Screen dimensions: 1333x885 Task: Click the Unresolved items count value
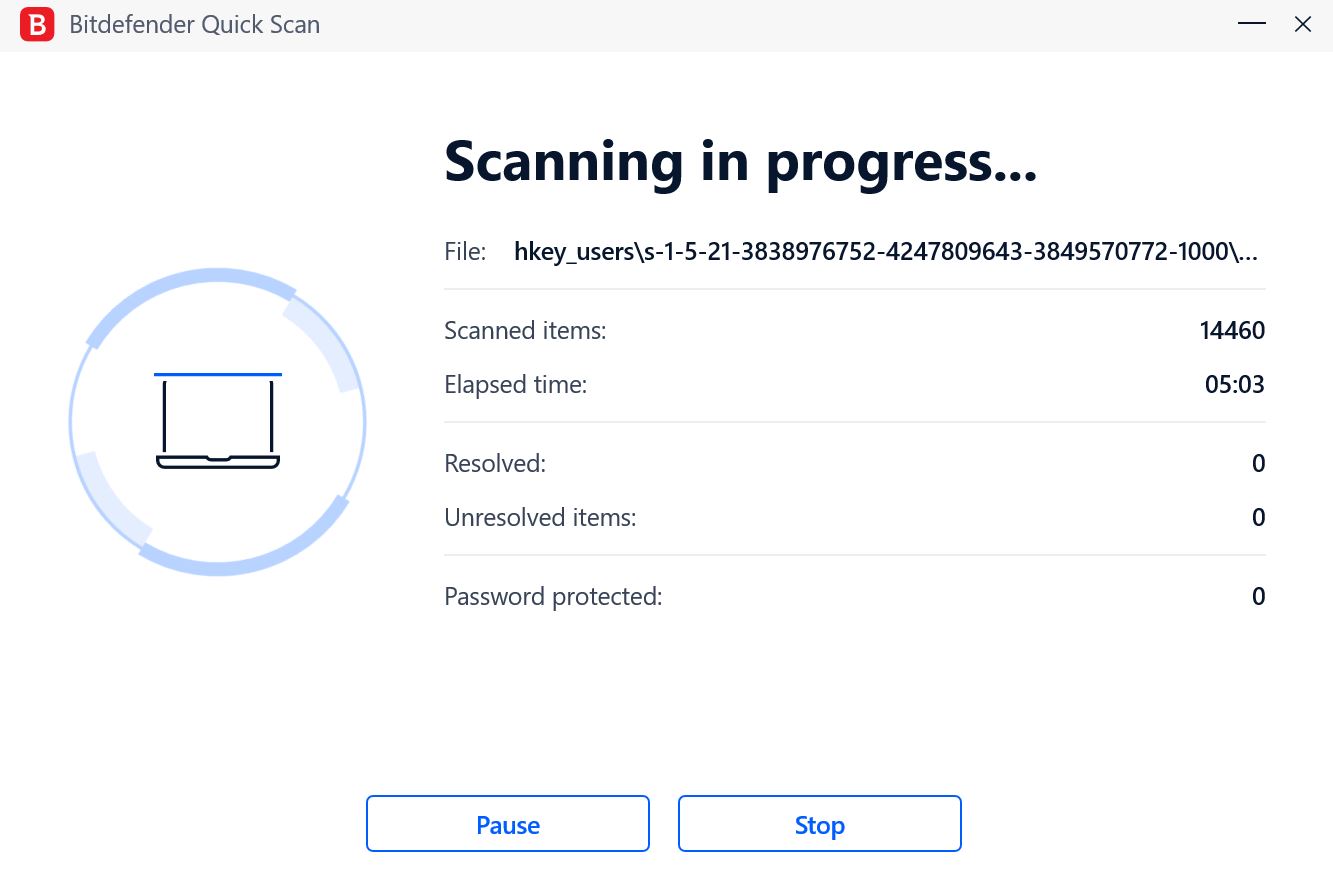pyautogui.click(x=1259, y=517)
